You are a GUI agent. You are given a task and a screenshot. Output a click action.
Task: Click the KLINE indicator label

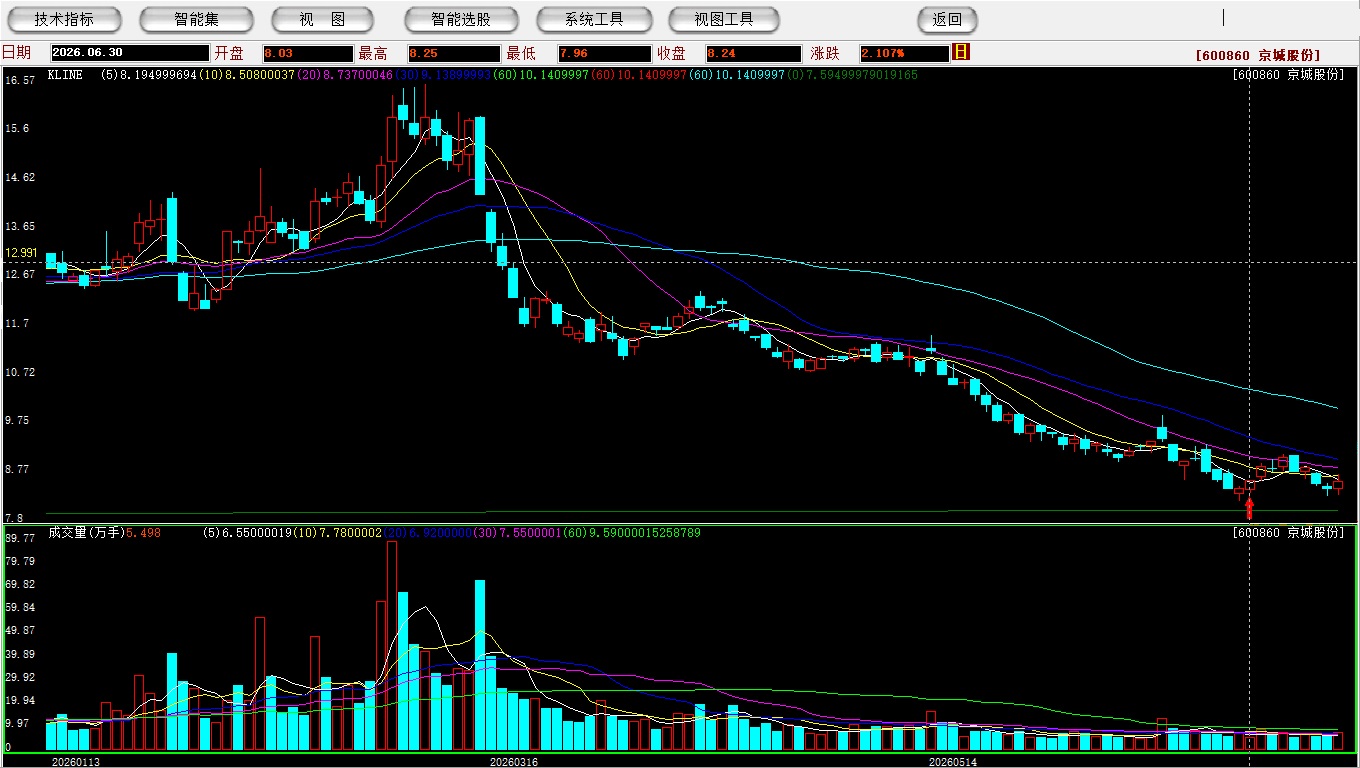[x=65, y=75]
